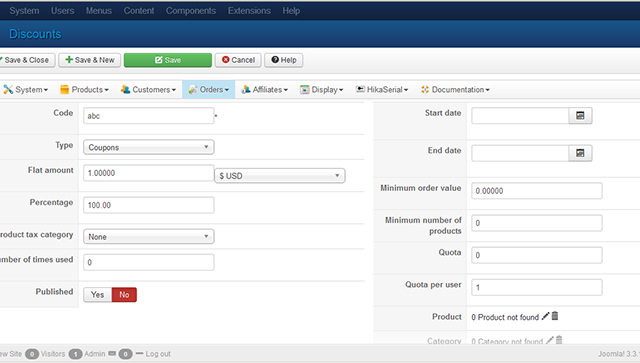Open the Joomla System top menu
The width and height of the screenshot is (640, 363).
tap(24, 11)
